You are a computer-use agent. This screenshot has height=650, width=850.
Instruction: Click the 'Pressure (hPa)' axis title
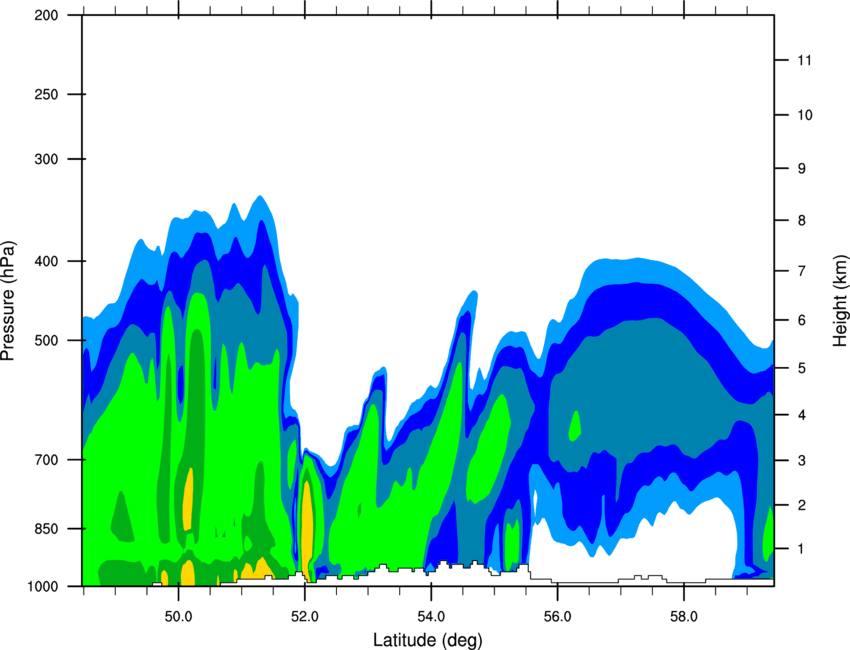tap(8, 301)
